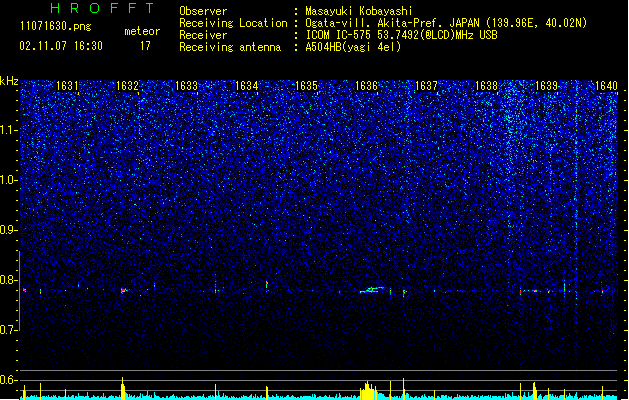This screenshot has width=629, height=400.
Task: Click the 'Receiving antenna' field label
Action: click(x=230, y=47)
